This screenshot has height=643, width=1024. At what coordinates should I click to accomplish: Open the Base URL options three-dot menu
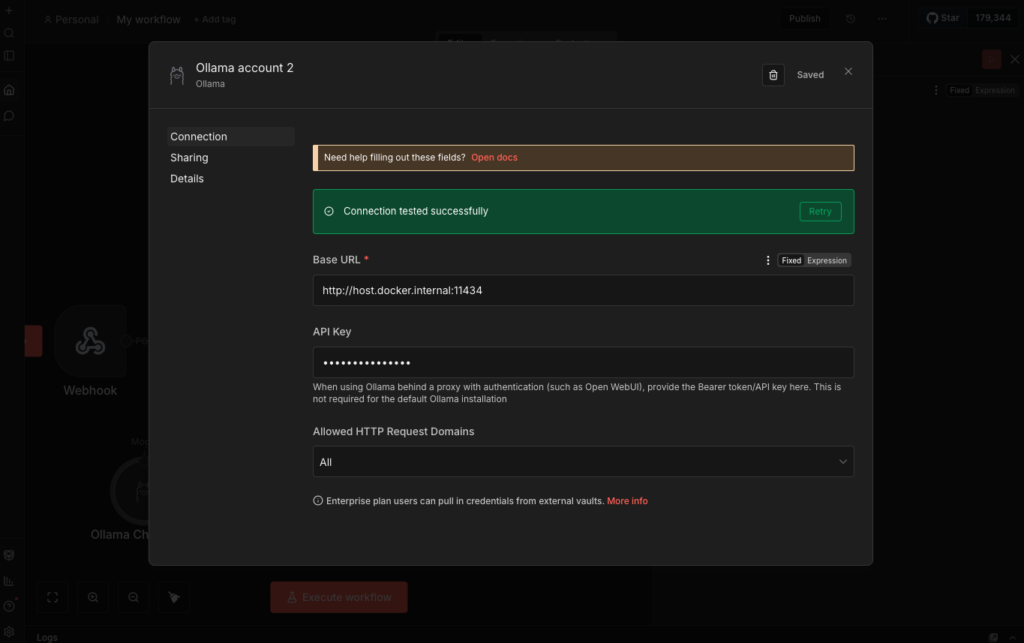pyautogui.click(x=768, y=260)
